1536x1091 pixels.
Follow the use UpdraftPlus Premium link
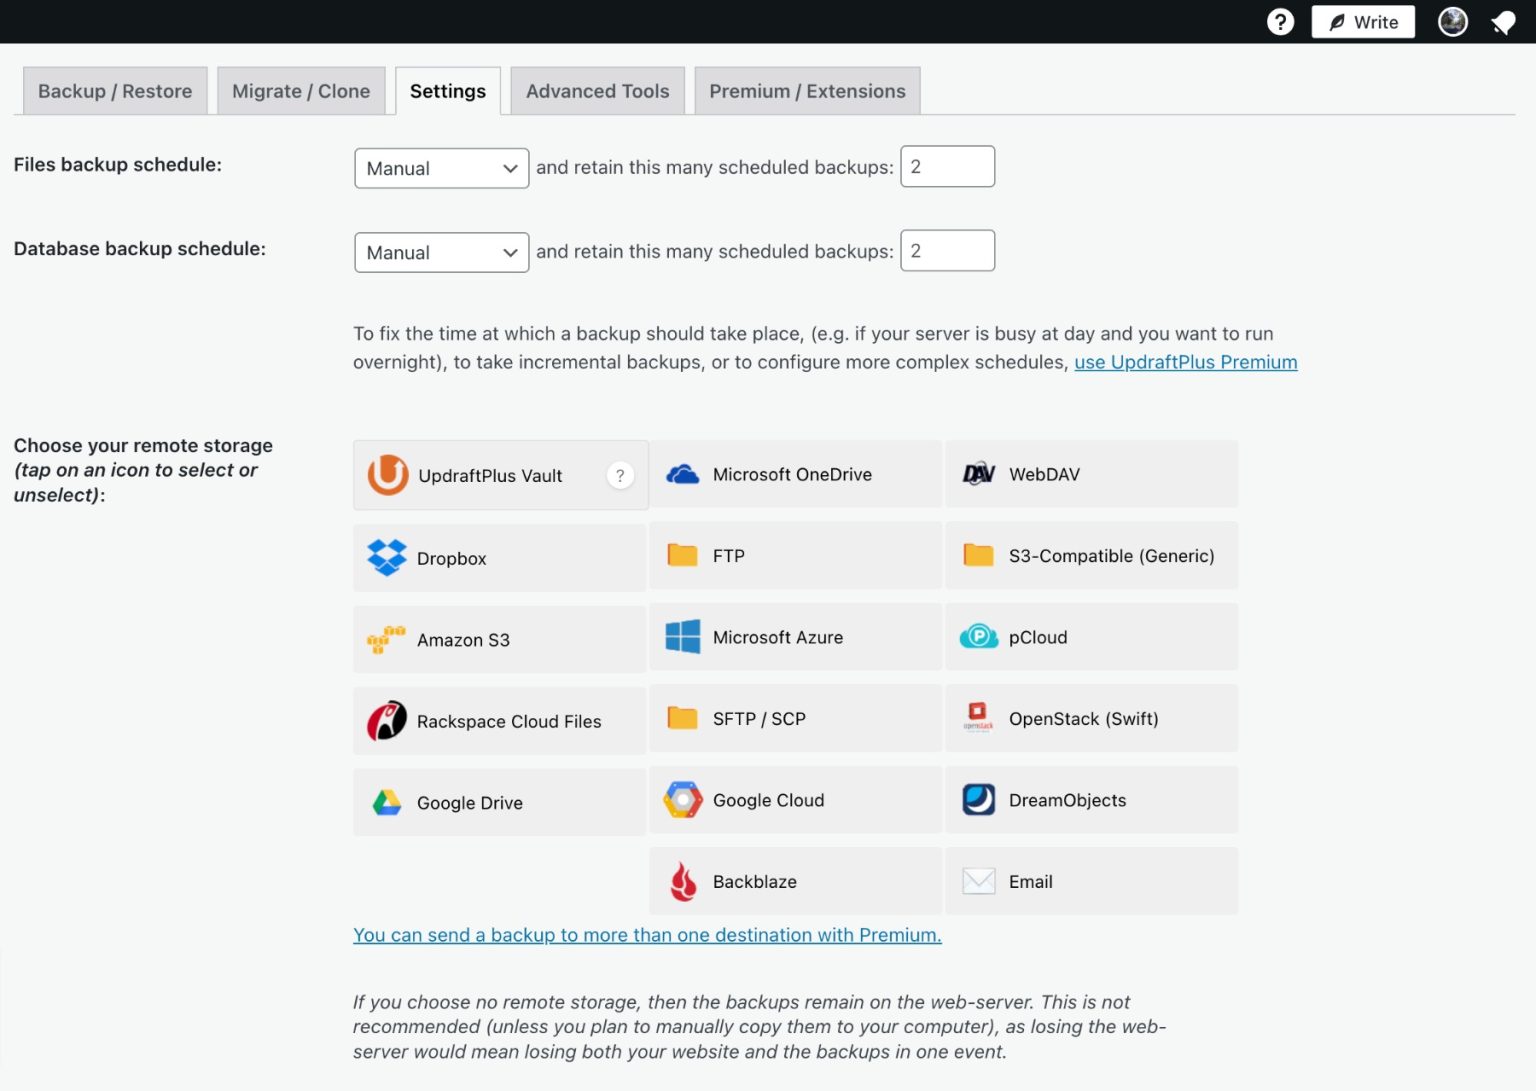tap(1185, 362)
